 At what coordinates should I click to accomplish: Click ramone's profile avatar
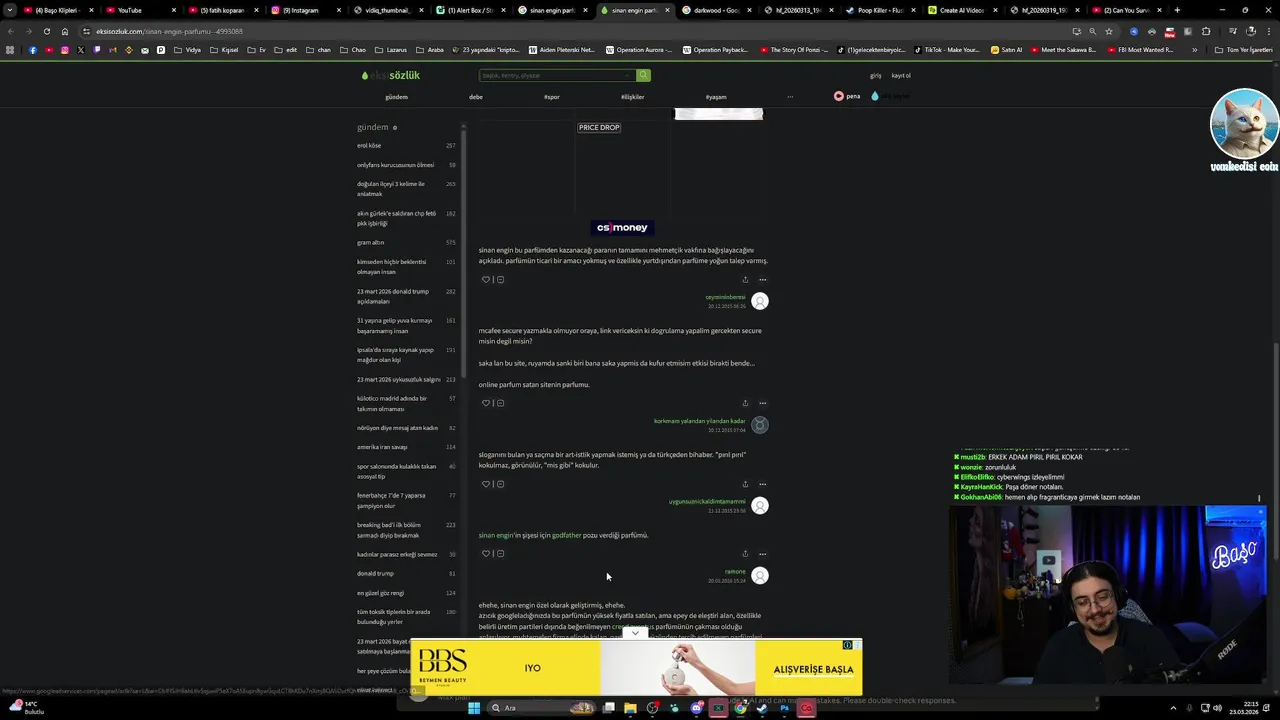click(760, 576)
